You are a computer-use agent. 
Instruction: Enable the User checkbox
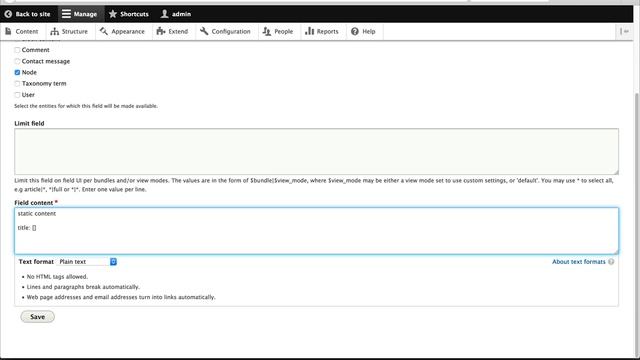(17, 95)
